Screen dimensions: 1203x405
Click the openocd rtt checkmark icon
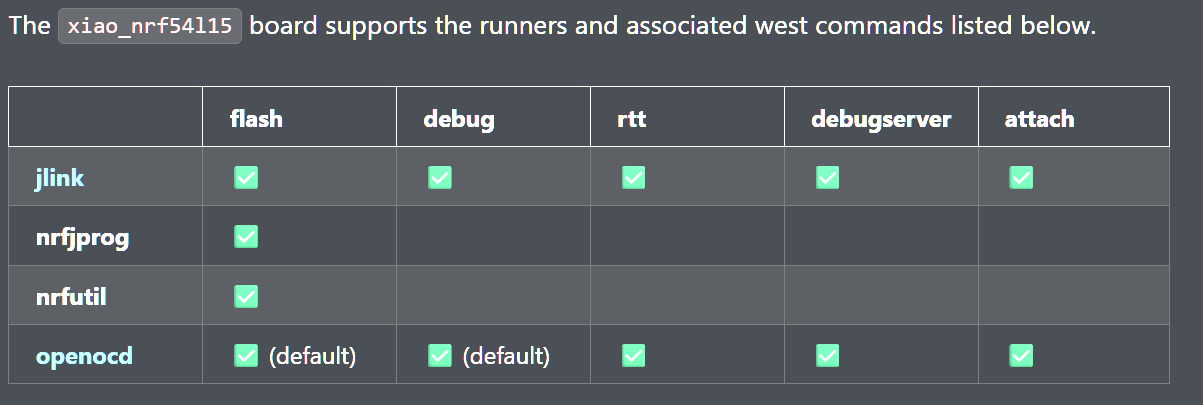click(x=633, y=355)
